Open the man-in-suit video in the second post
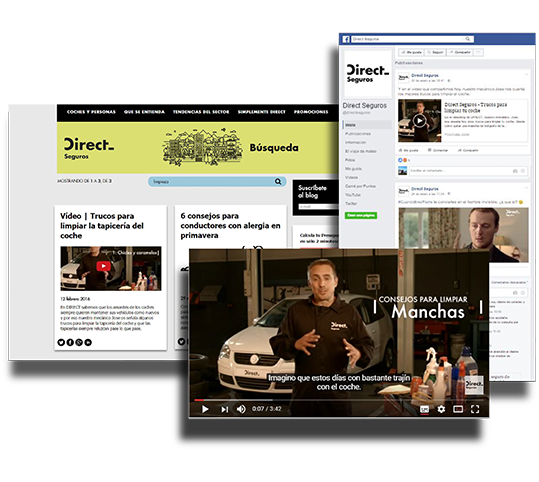The width and height of the screenshot is (539, 482). (463, 235)
